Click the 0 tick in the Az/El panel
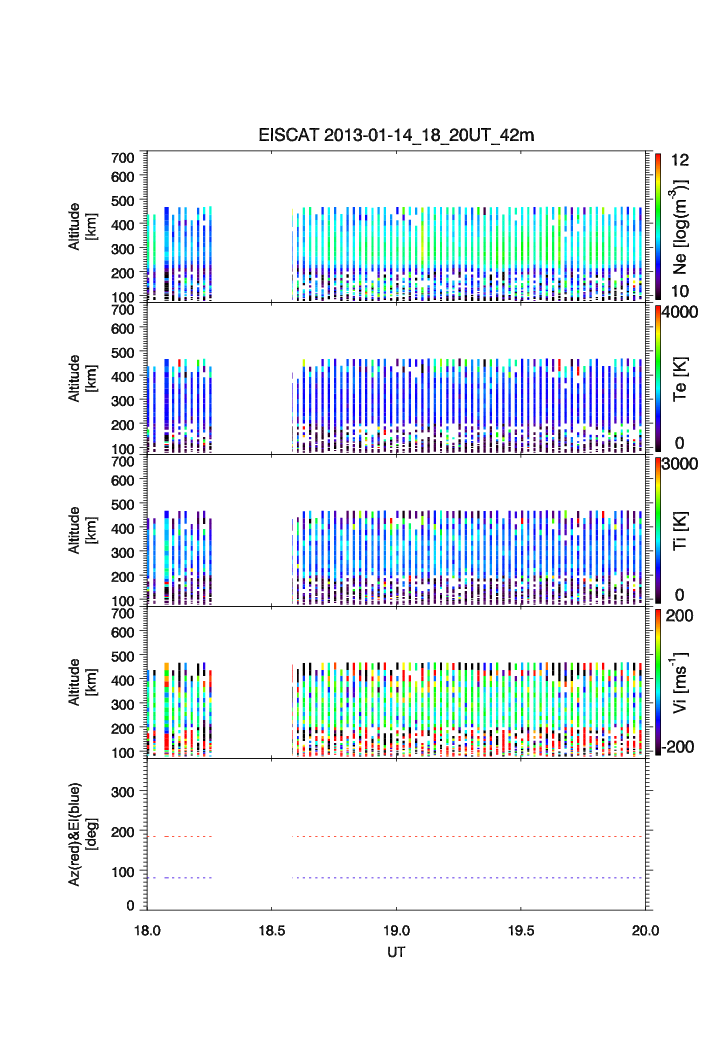The image size is (708, 1062). click(131, 905)
